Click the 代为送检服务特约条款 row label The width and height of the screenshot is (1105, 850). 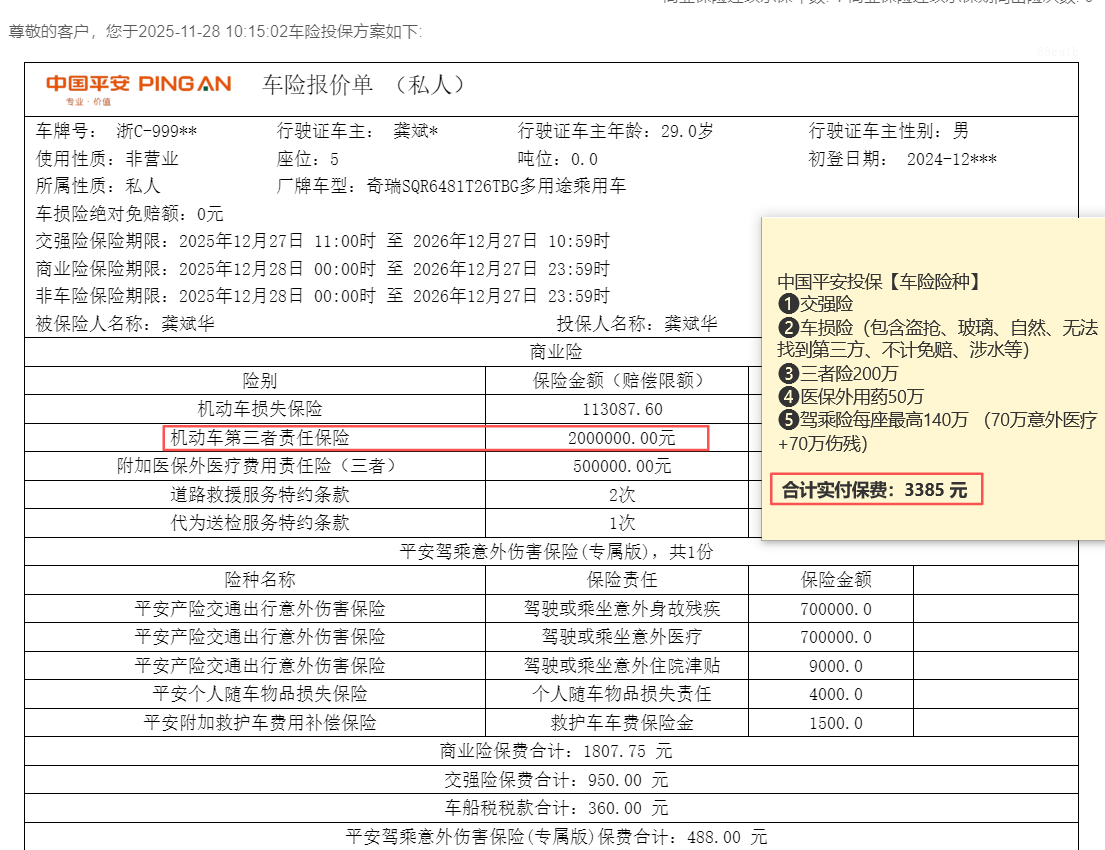(x=259, y=523)
